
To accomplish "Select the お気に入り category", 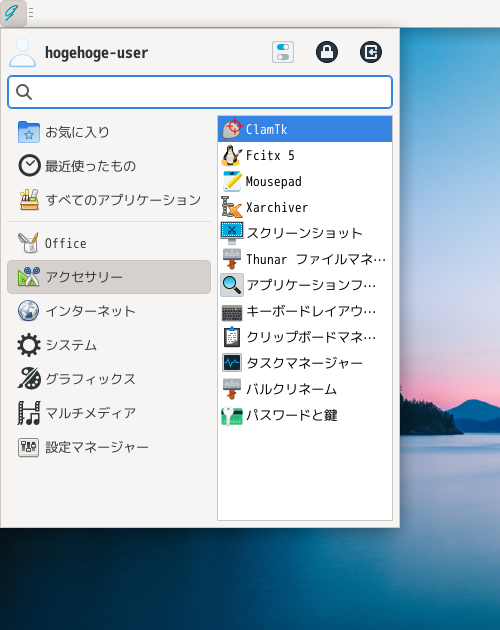I will tap(109, 132).
